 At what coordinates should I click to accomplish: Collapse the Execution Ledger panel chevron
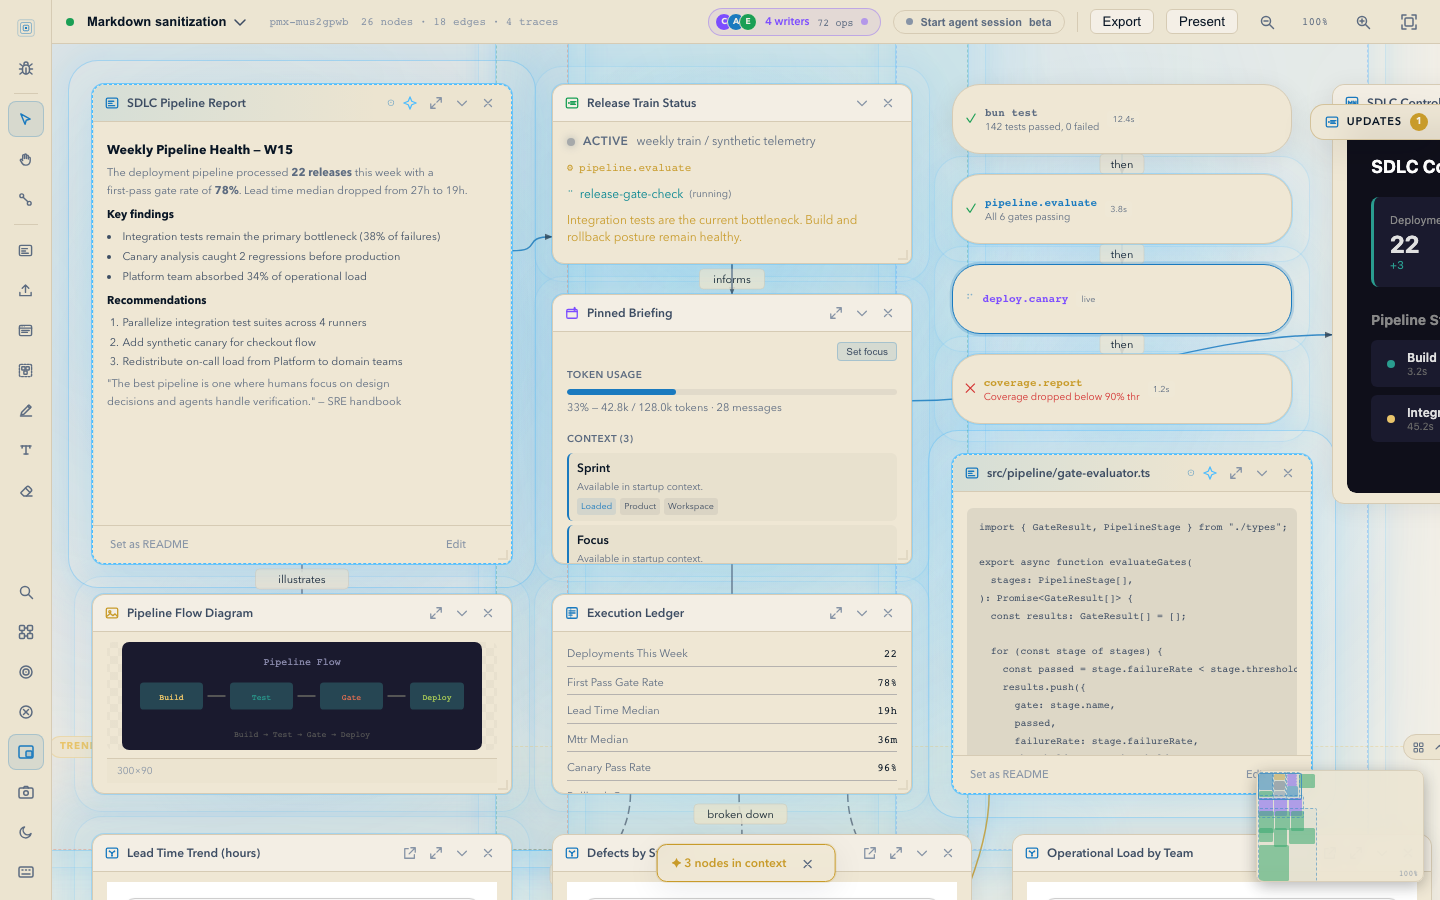[862, 613]
